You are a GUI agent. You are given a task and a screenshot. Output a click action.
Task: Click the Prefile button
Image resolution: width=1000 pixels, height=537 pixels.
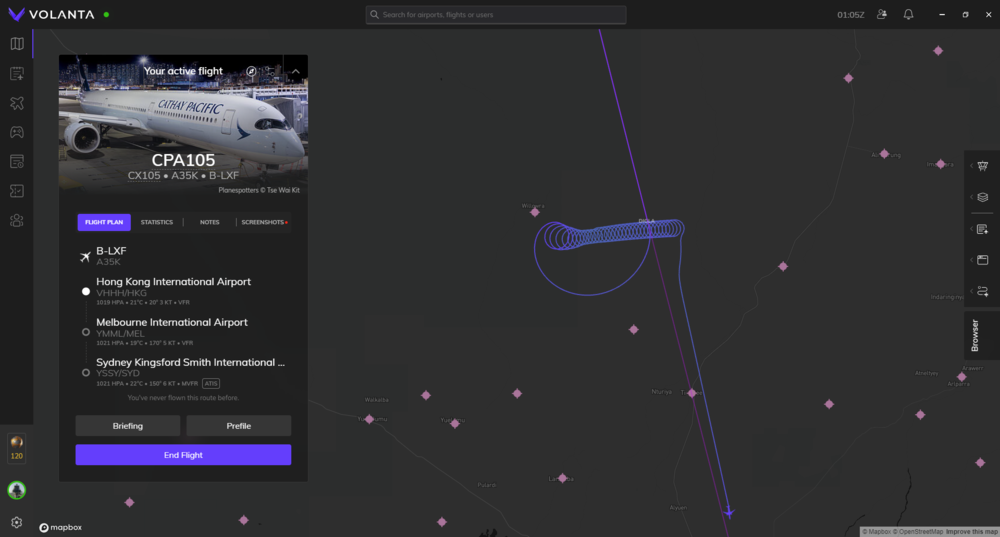(x=238, y=426)
